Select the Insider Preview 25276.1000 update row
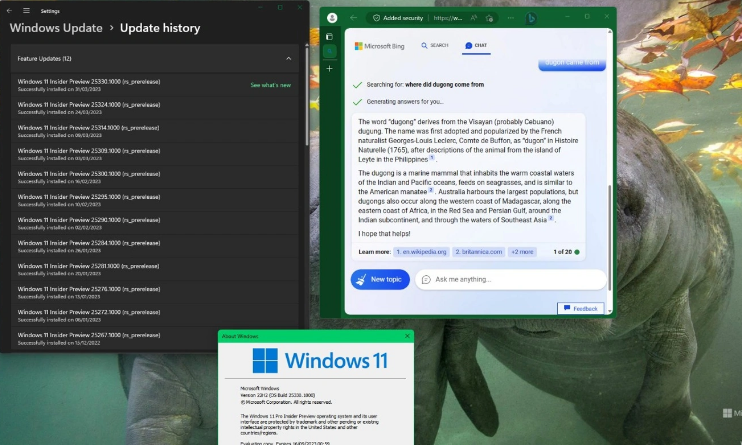 coord(154,293)
